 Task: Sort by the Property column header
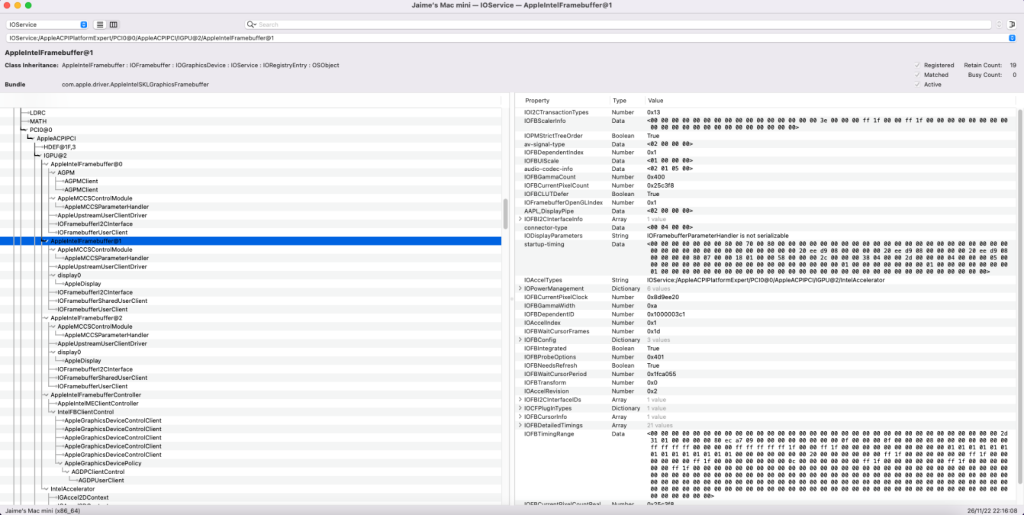point(537,101)
